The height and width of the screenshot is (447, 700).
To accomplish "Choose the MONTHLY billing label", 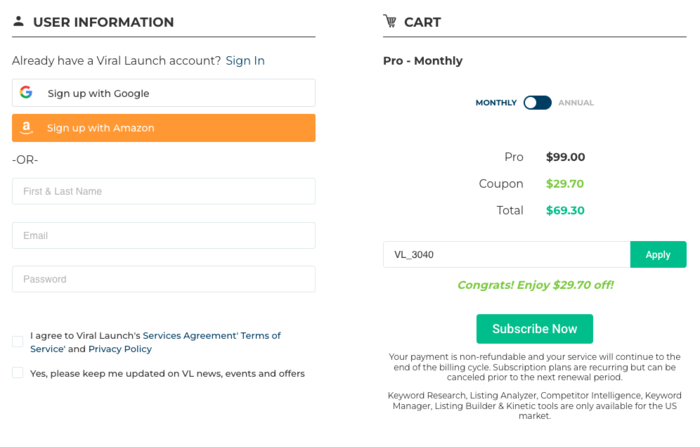I will [496, 103].
